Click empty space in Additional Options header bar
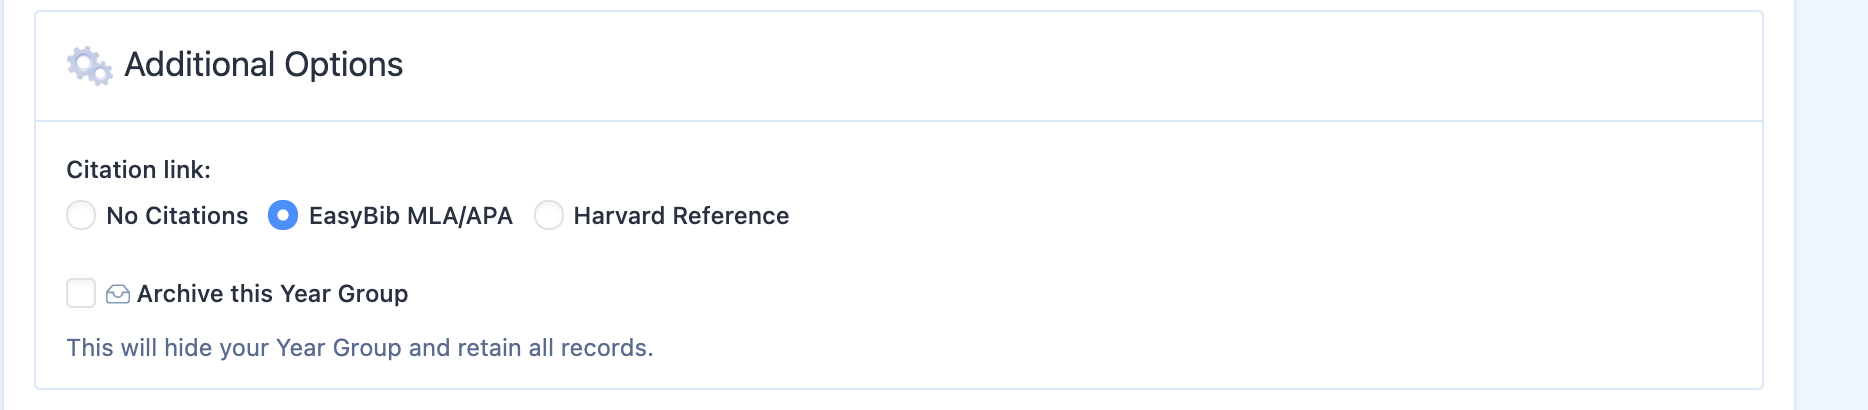This screenshot has height=410, width=1868. pos(1080,66)
